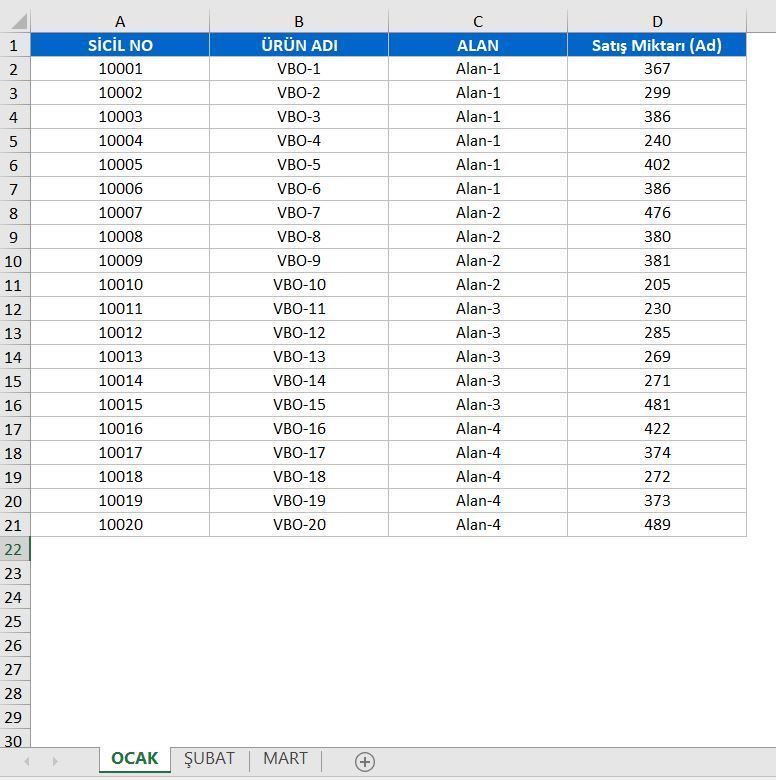The height and width of the screenshot is (780, 776).
Task: Click the Satış Miktarı (Ad) header cell
Action: click(x=657, y=45)
